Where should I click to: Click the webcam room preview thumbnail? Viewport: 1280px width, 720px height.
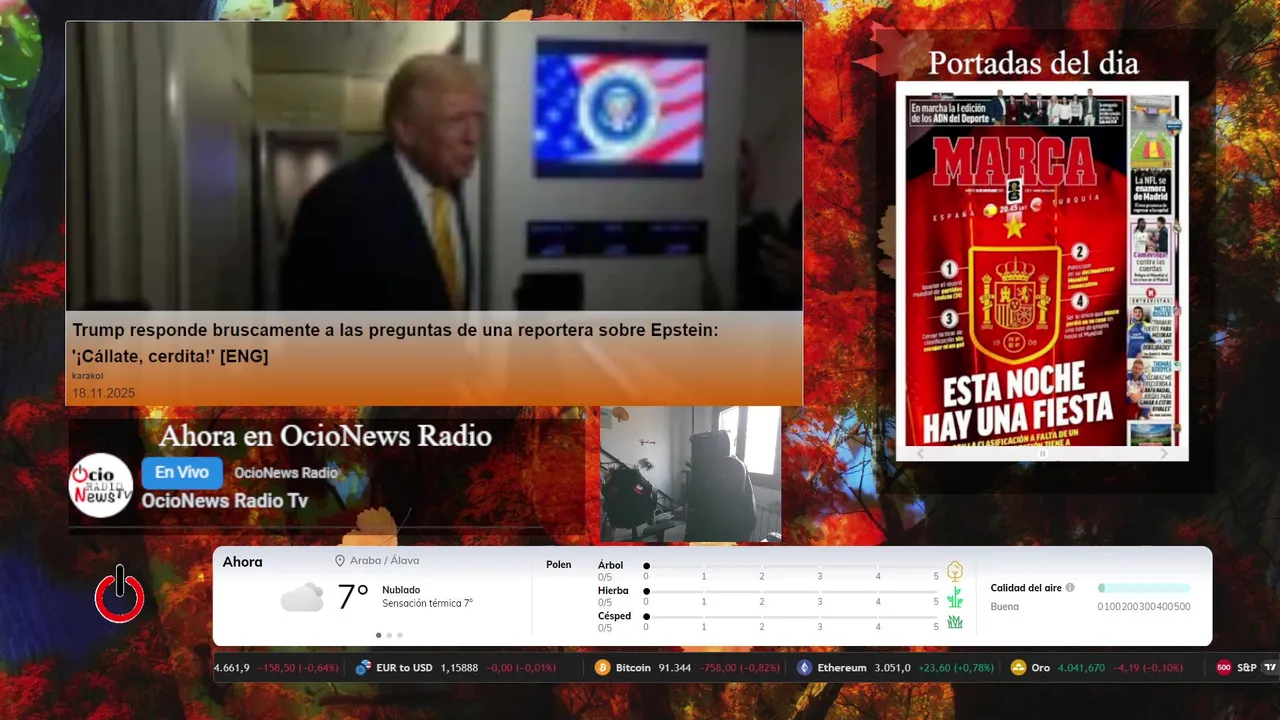690,474
